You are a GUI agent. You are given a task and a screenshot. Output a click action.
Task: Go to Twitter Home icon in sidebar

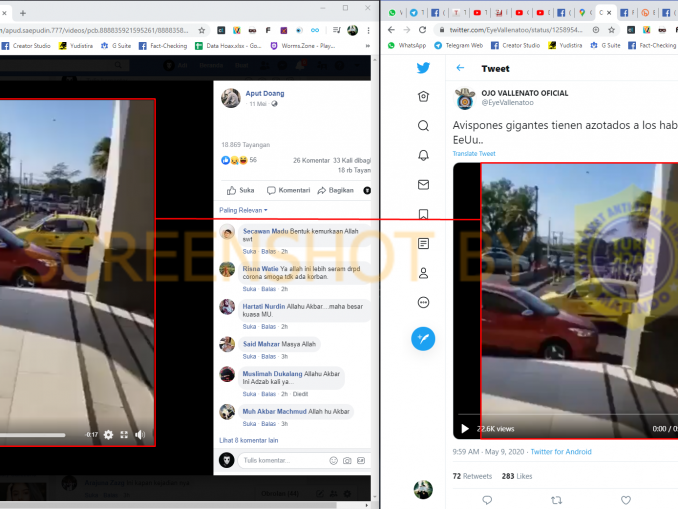[x=423, y=96]
